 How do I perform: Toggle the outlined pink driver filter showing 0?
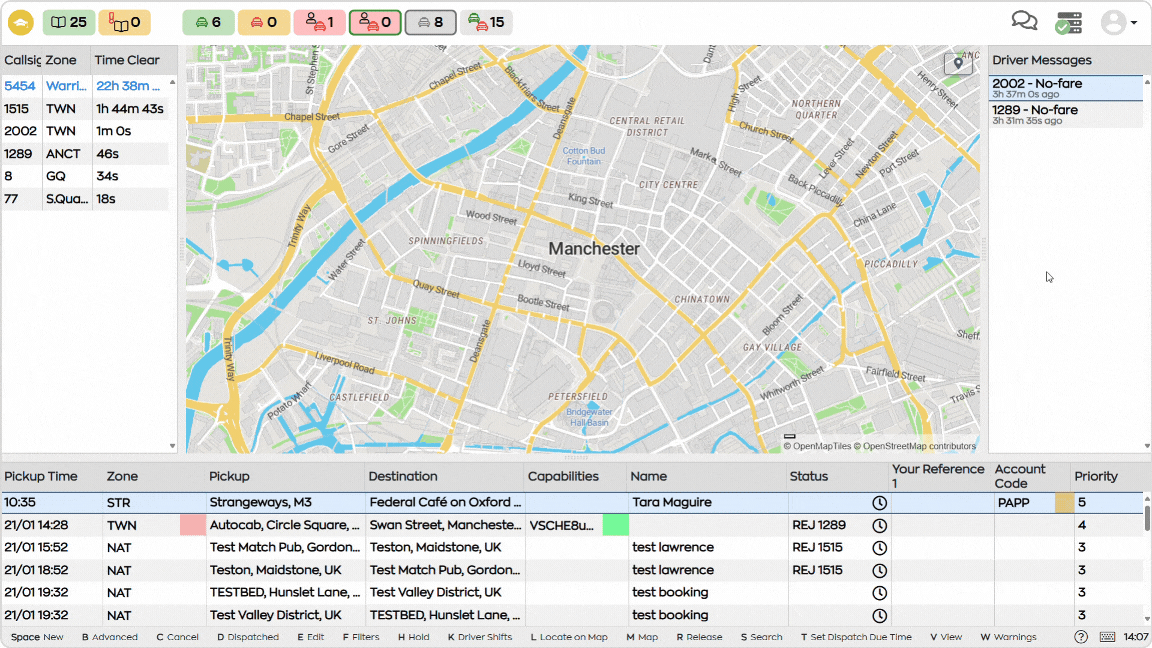point(375,23)
